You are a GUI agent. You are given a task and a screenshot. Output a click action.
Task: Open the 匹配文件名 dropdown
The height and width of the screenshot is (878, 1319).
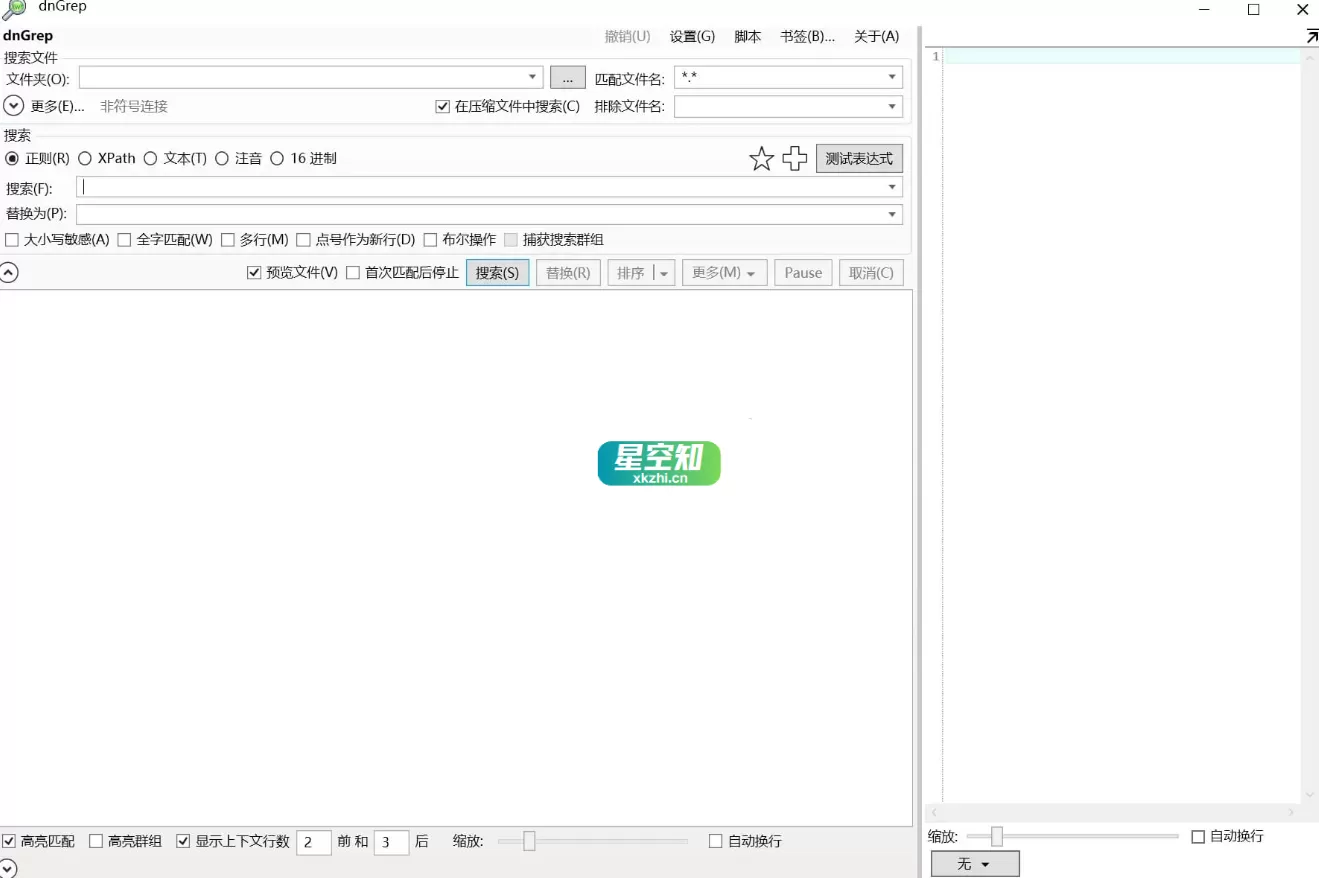point(889,77)
